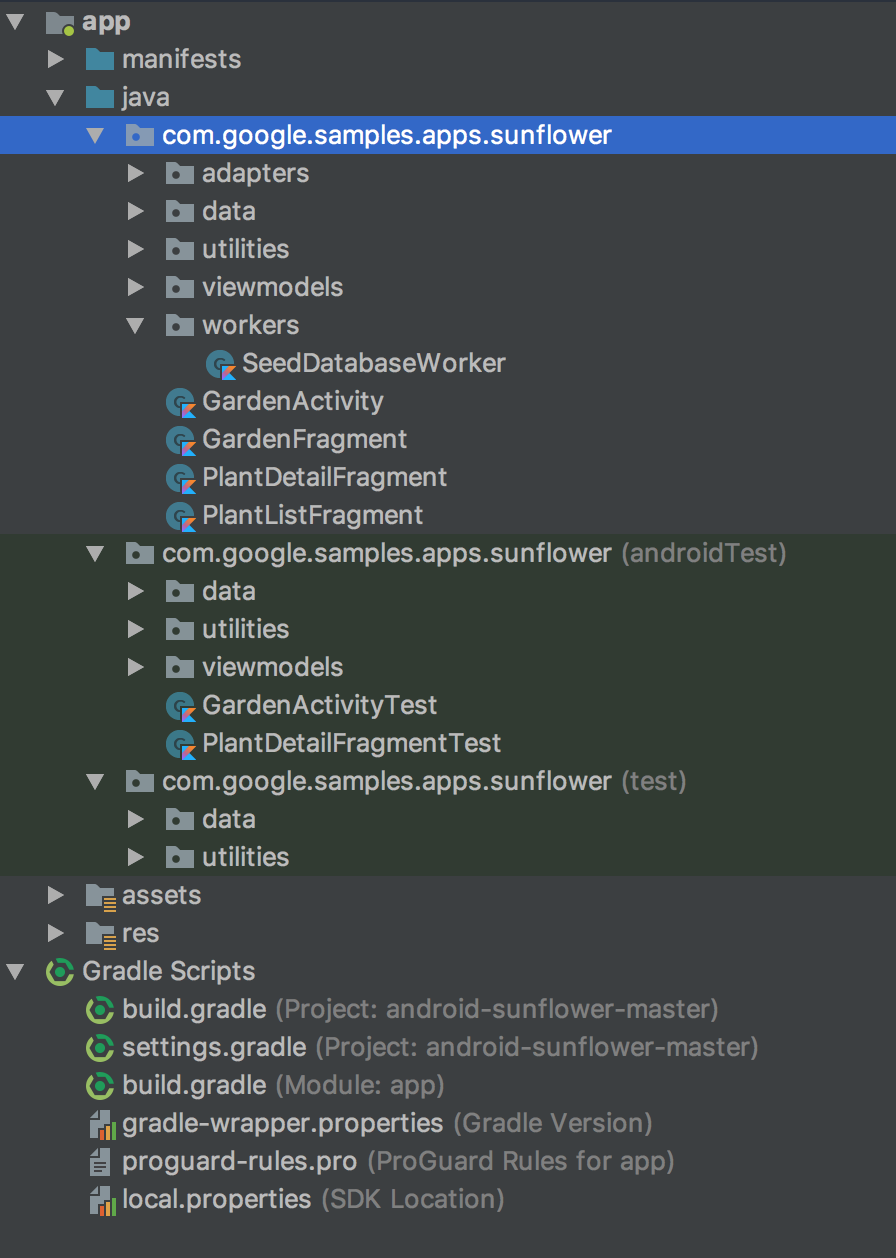896x1258 pixels.
Task: Collapse the java folder arrow
Action: 56,97
